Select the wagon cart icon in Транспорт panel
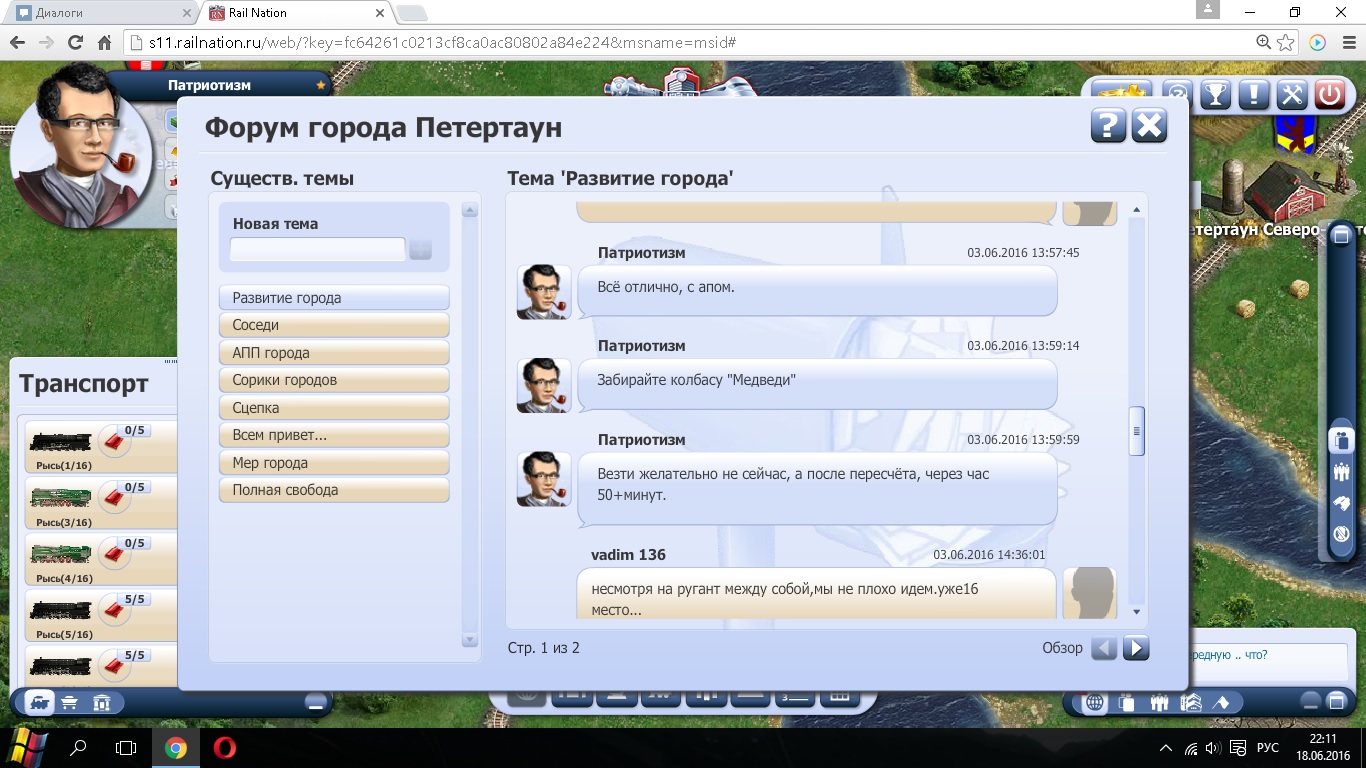This screenshot has width=1366, height=768. pos(70,702)
